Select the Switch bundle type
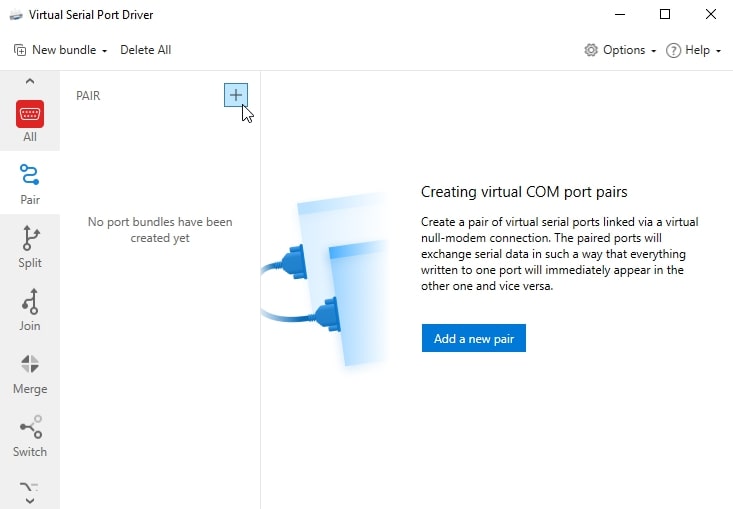 tap(30, 436)
